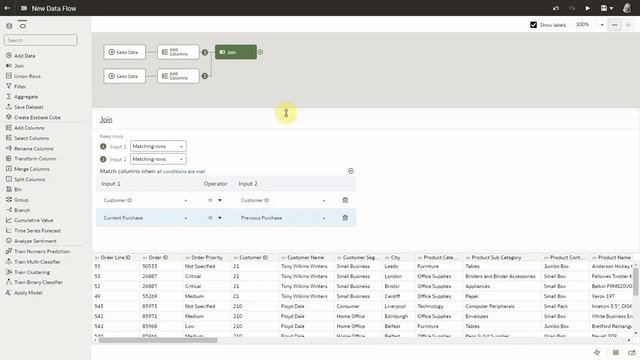The image size is (640, 360).
Task: Select the Split Columns step
Action: (25, 179)
